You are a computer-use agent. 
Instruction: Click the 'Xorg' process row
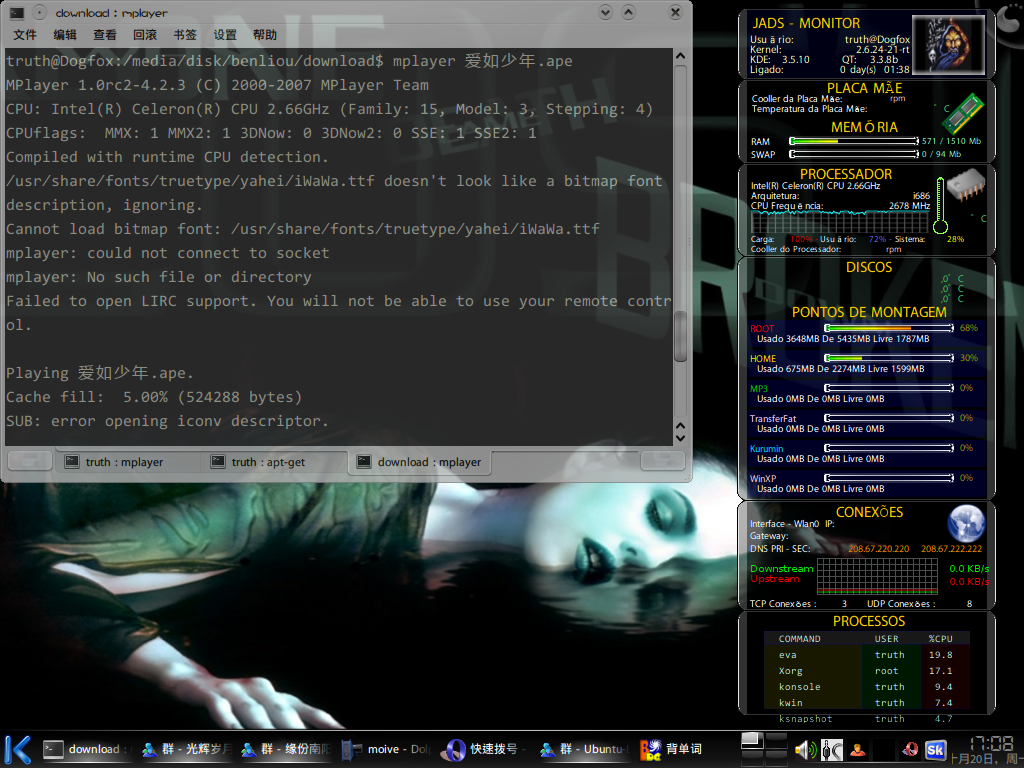[x=867, y=671]
